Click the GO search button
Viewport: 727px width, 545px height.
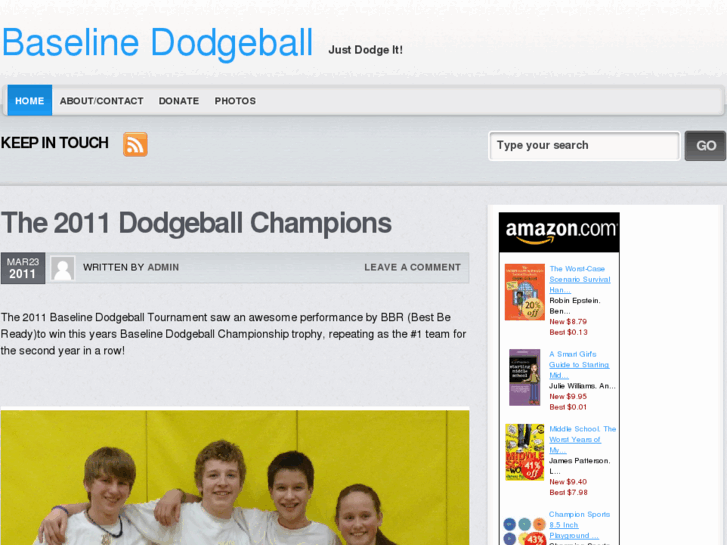pyautogui.click(x=706, y=146)
